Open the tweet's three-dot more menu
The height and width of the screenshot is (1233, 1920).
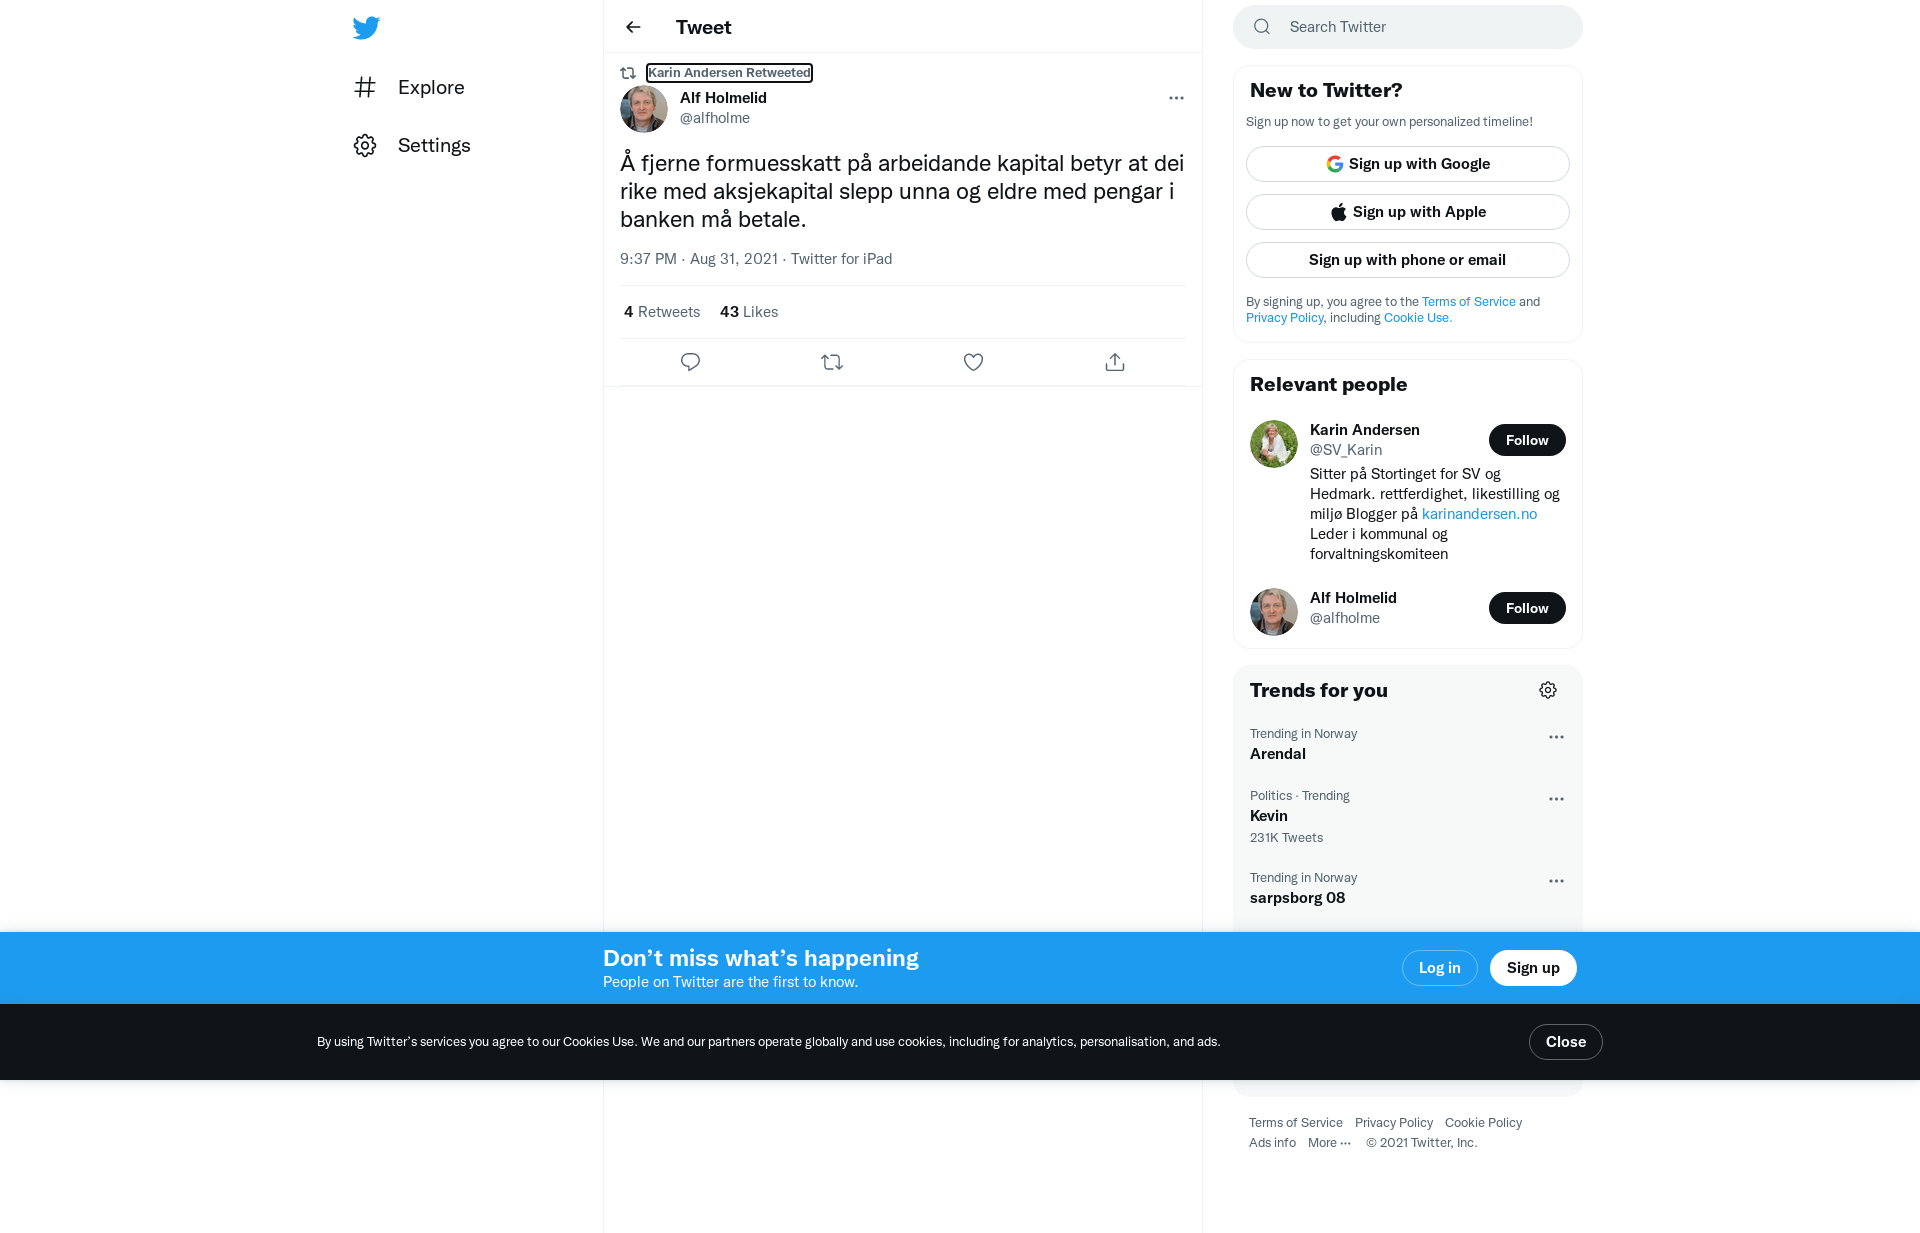pyautogui.click(x=1176, y=98)
